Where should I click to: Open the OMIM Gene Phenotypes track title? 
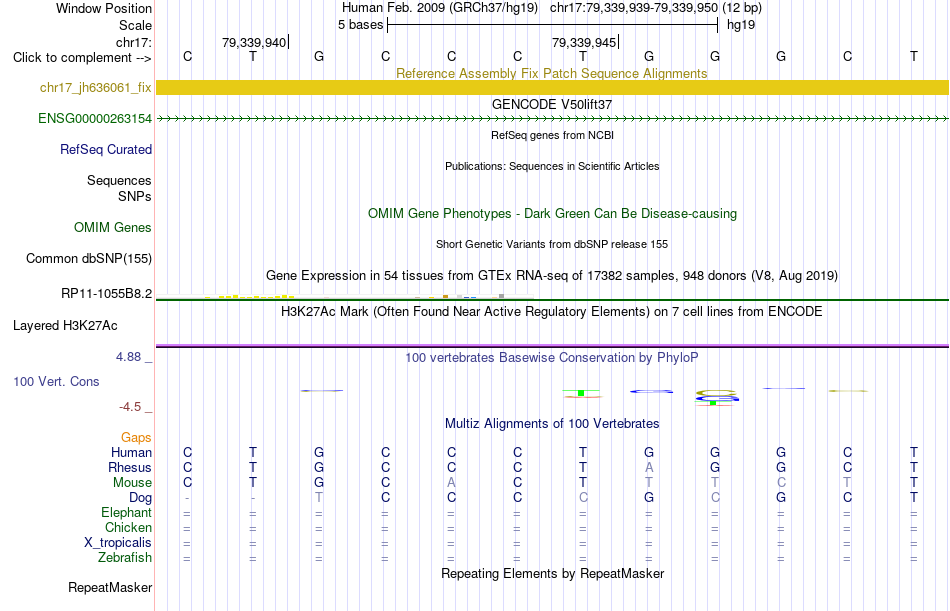552,213
